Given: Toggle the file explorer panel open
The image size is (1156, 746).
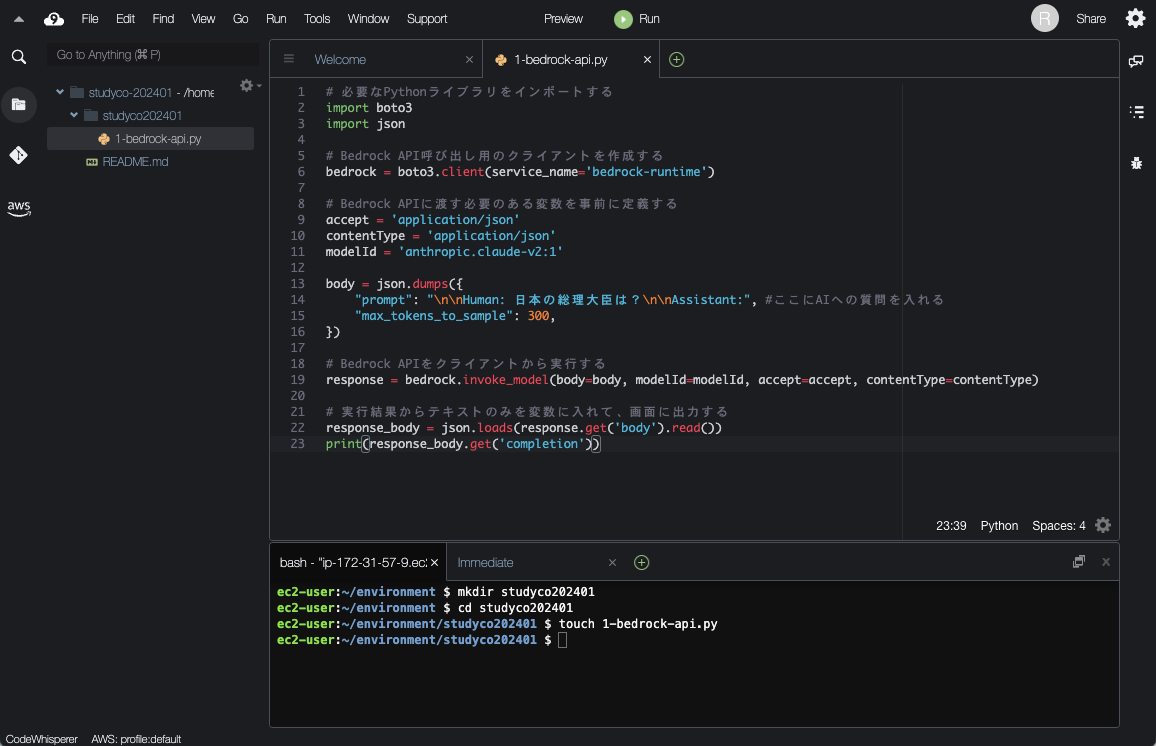Looking at the screenshot, I should coord(19,104).
